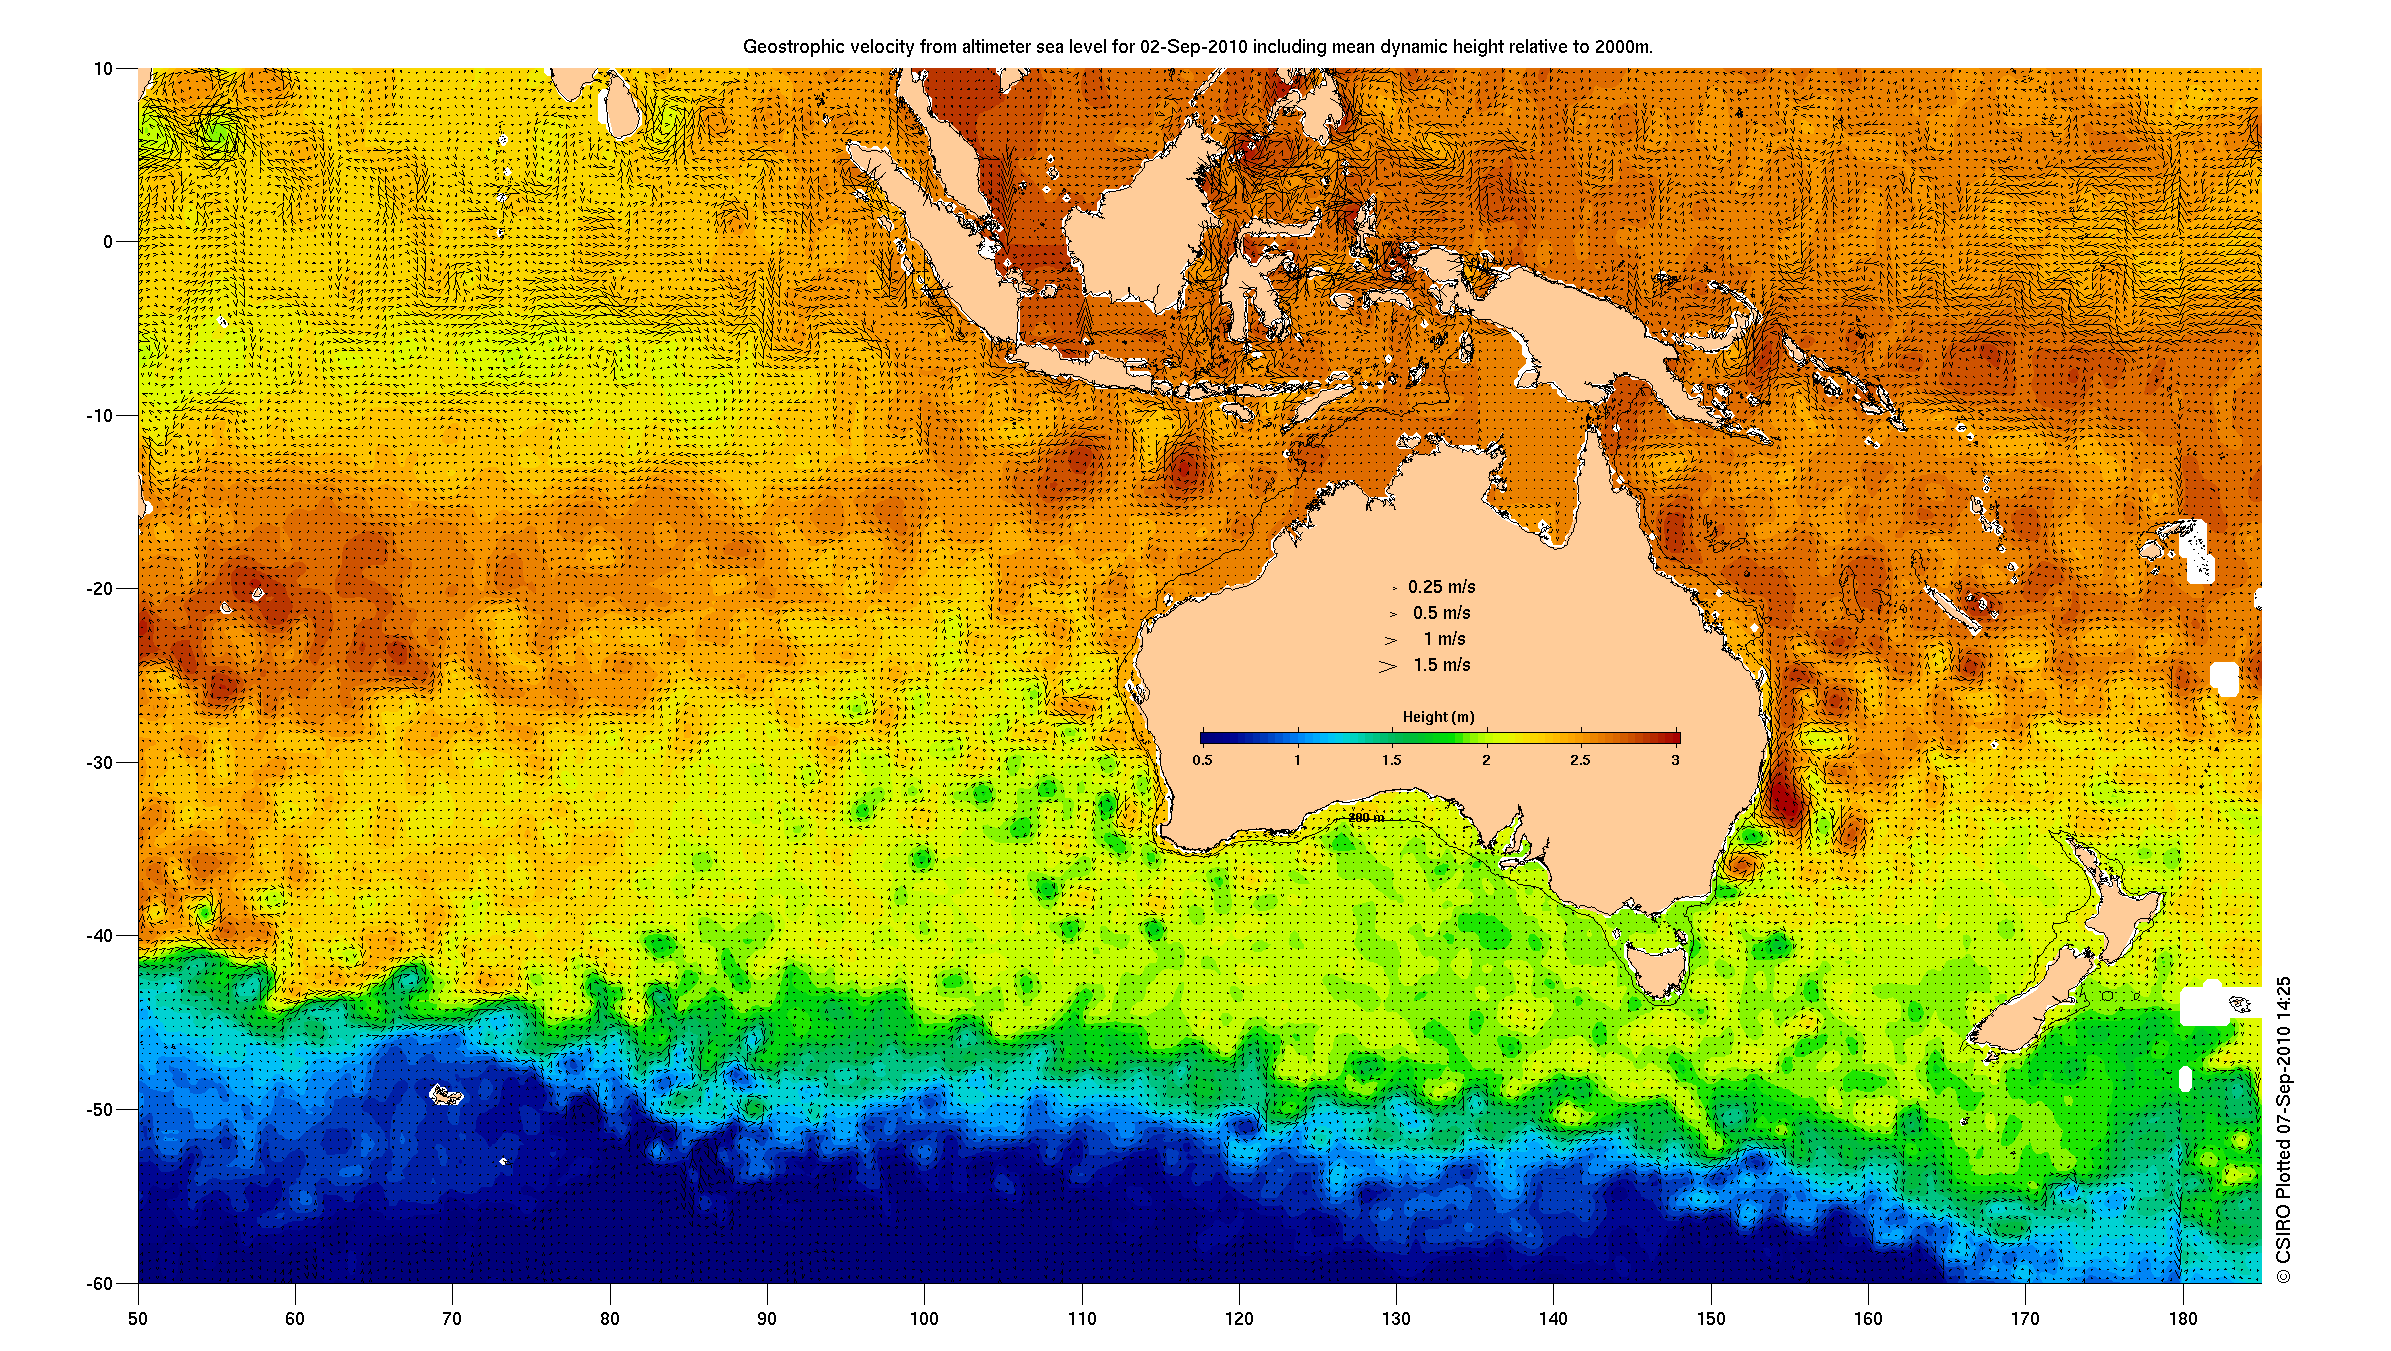This screenshot has width=2391, height=1351.
Task: Click latitude axis label -40
Action: click(99, 936)
